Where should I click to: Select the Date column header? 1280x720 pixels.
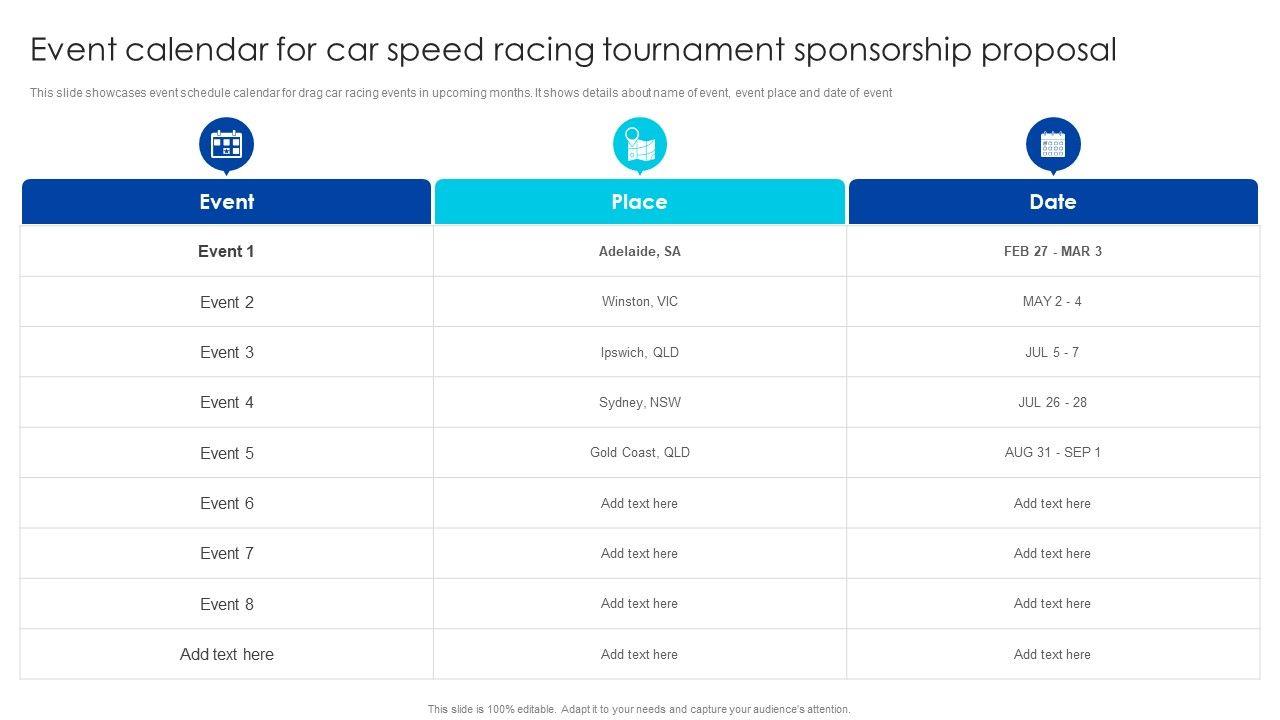click(x=1053, y=202)
